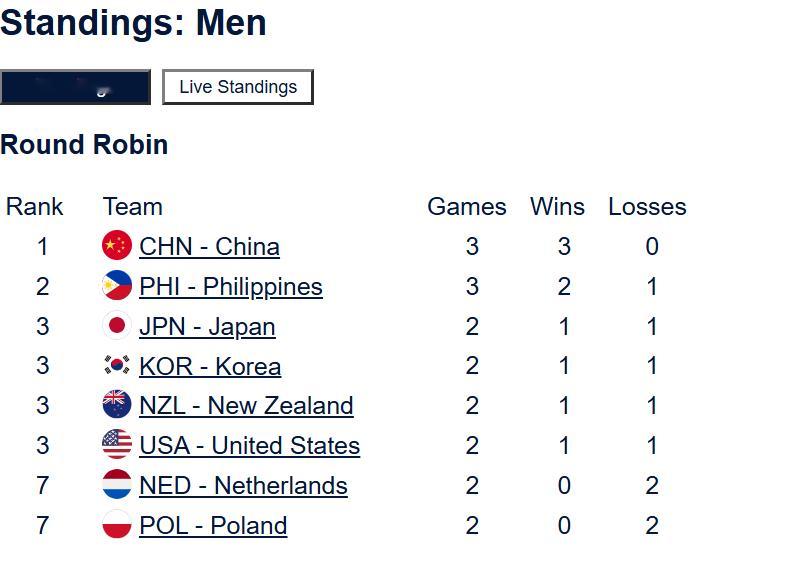Open the NZL - New Zealand link

click(247, 406)
